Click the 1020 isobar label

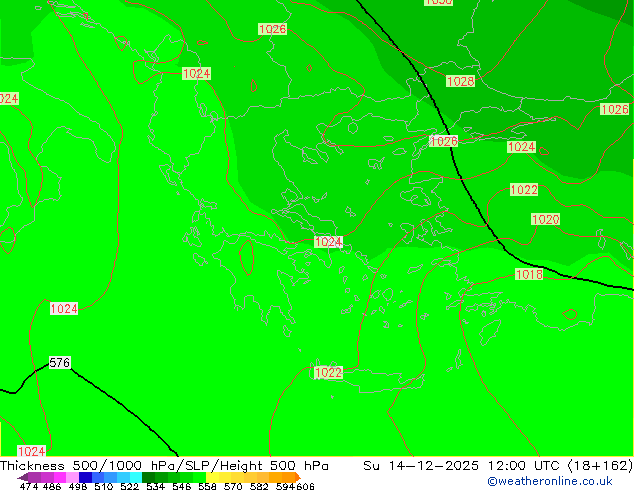pyautogui.click(x=545, y=220)
